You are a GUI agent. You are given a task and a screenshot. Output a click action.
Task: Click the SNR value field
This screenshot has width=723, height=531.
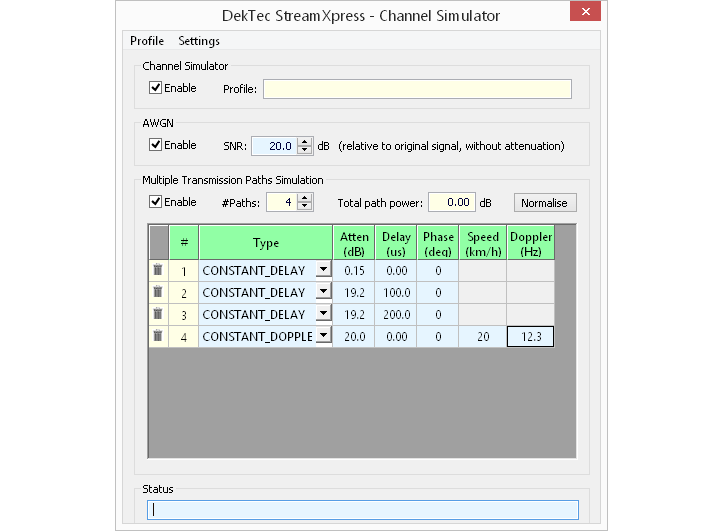point(274,146)
